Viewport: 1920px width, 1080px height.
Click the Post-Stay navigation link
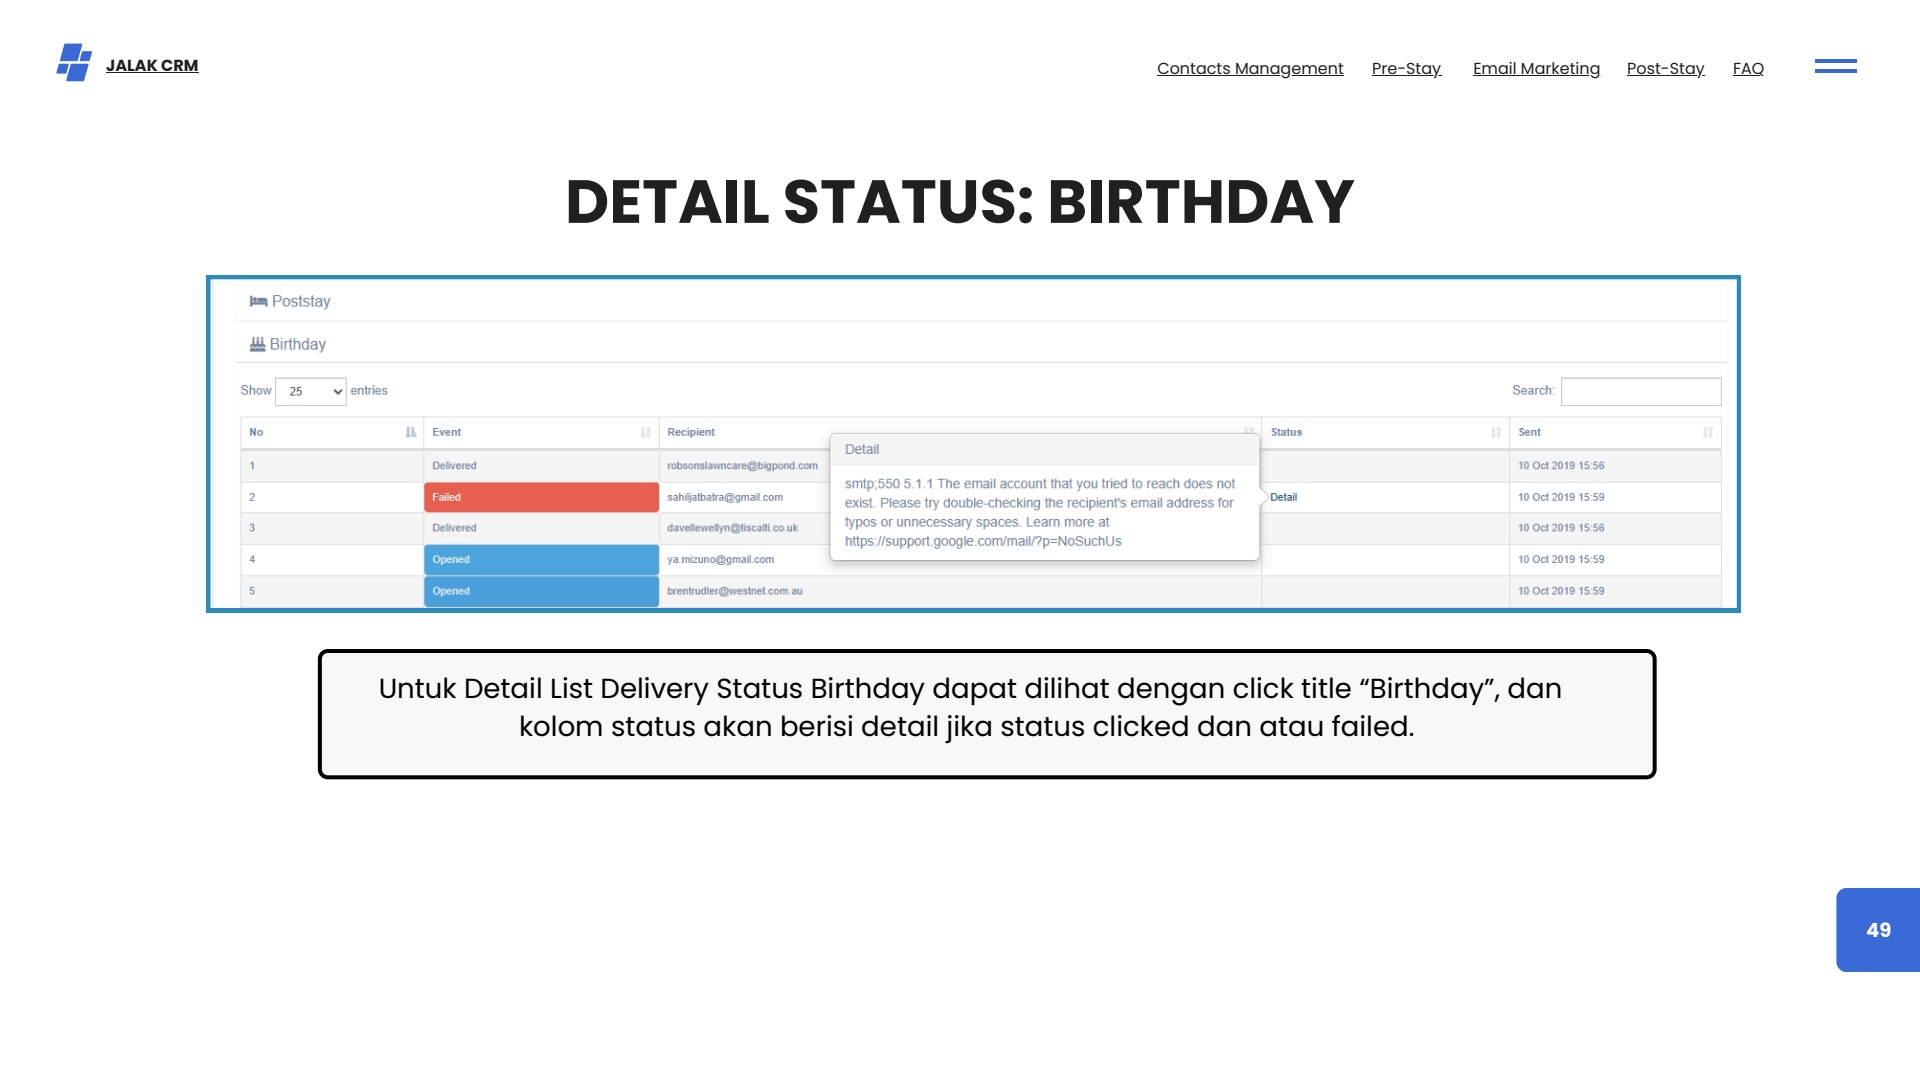tap(1665, 68)
